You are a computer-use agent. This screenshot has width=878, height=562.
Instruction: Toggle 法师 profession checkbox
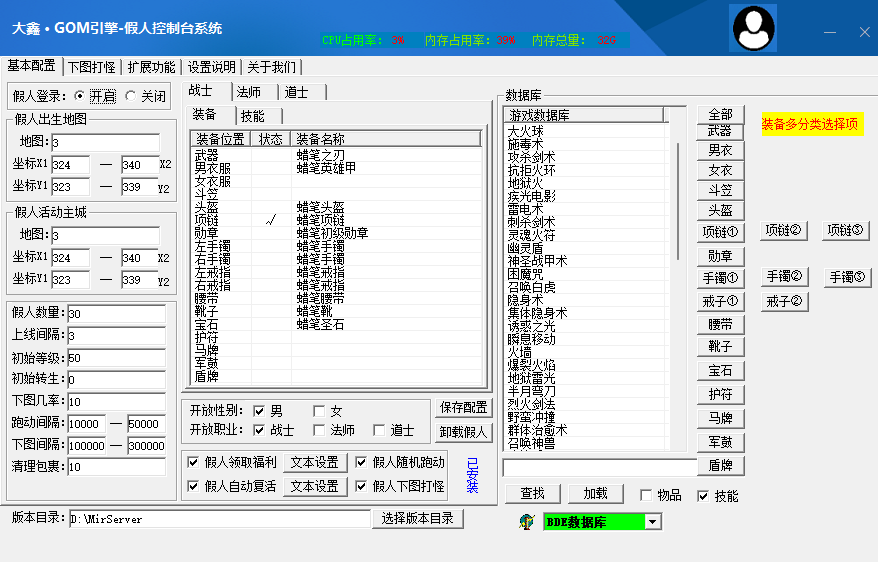pyautogui.click(x=319, y=430)
